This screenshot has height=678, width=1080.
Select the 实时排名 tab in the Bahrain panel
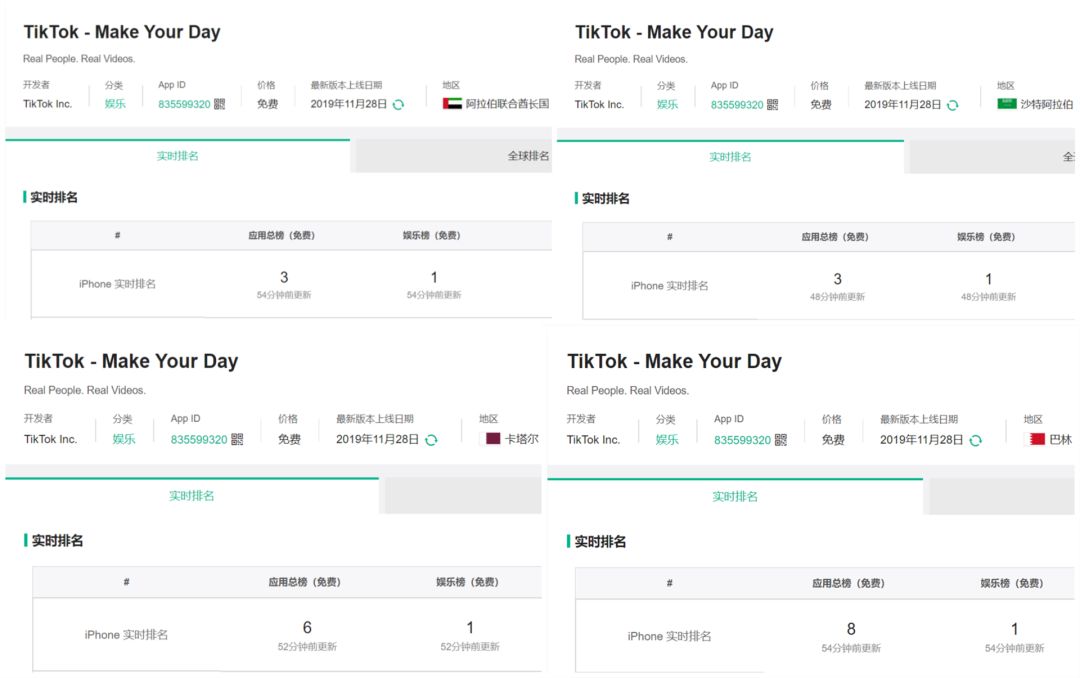tap(735, 497)
